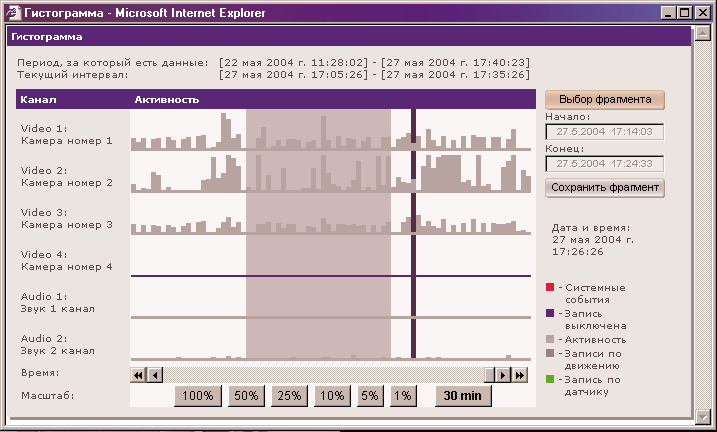Select the 10% scale option

pos(332,396)
